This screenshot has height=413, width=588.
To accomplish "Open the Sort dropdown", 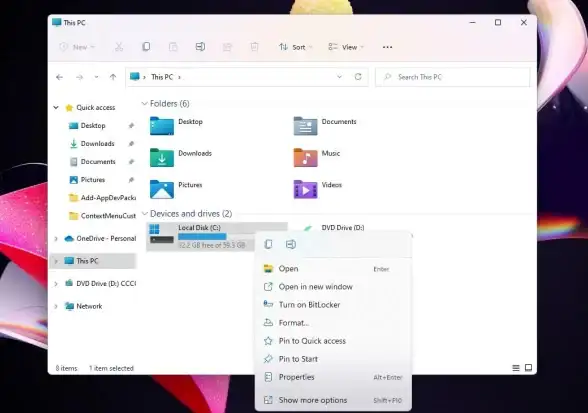I will pyautogui.click(x=295, y=47).
